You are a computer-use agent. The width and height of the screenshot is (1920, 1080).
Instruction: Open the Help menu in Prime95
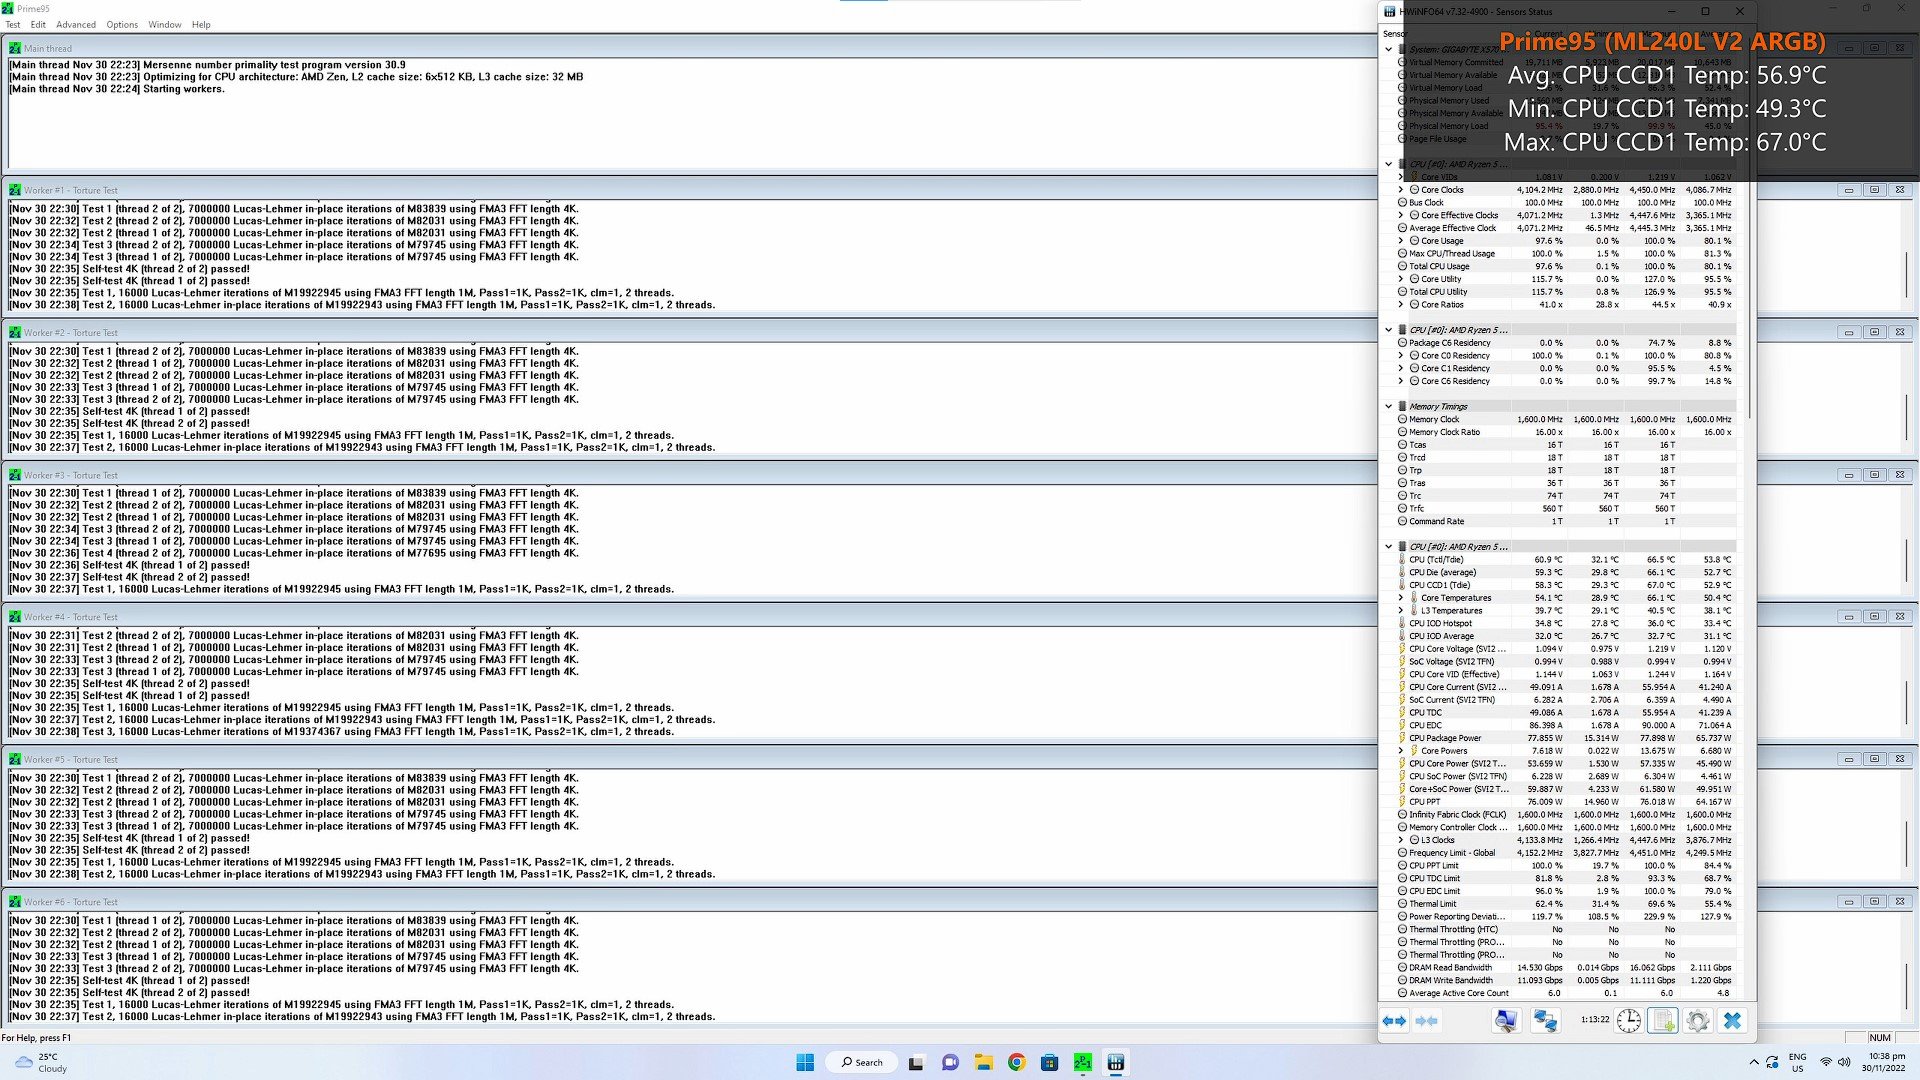(x=201, y=25)
